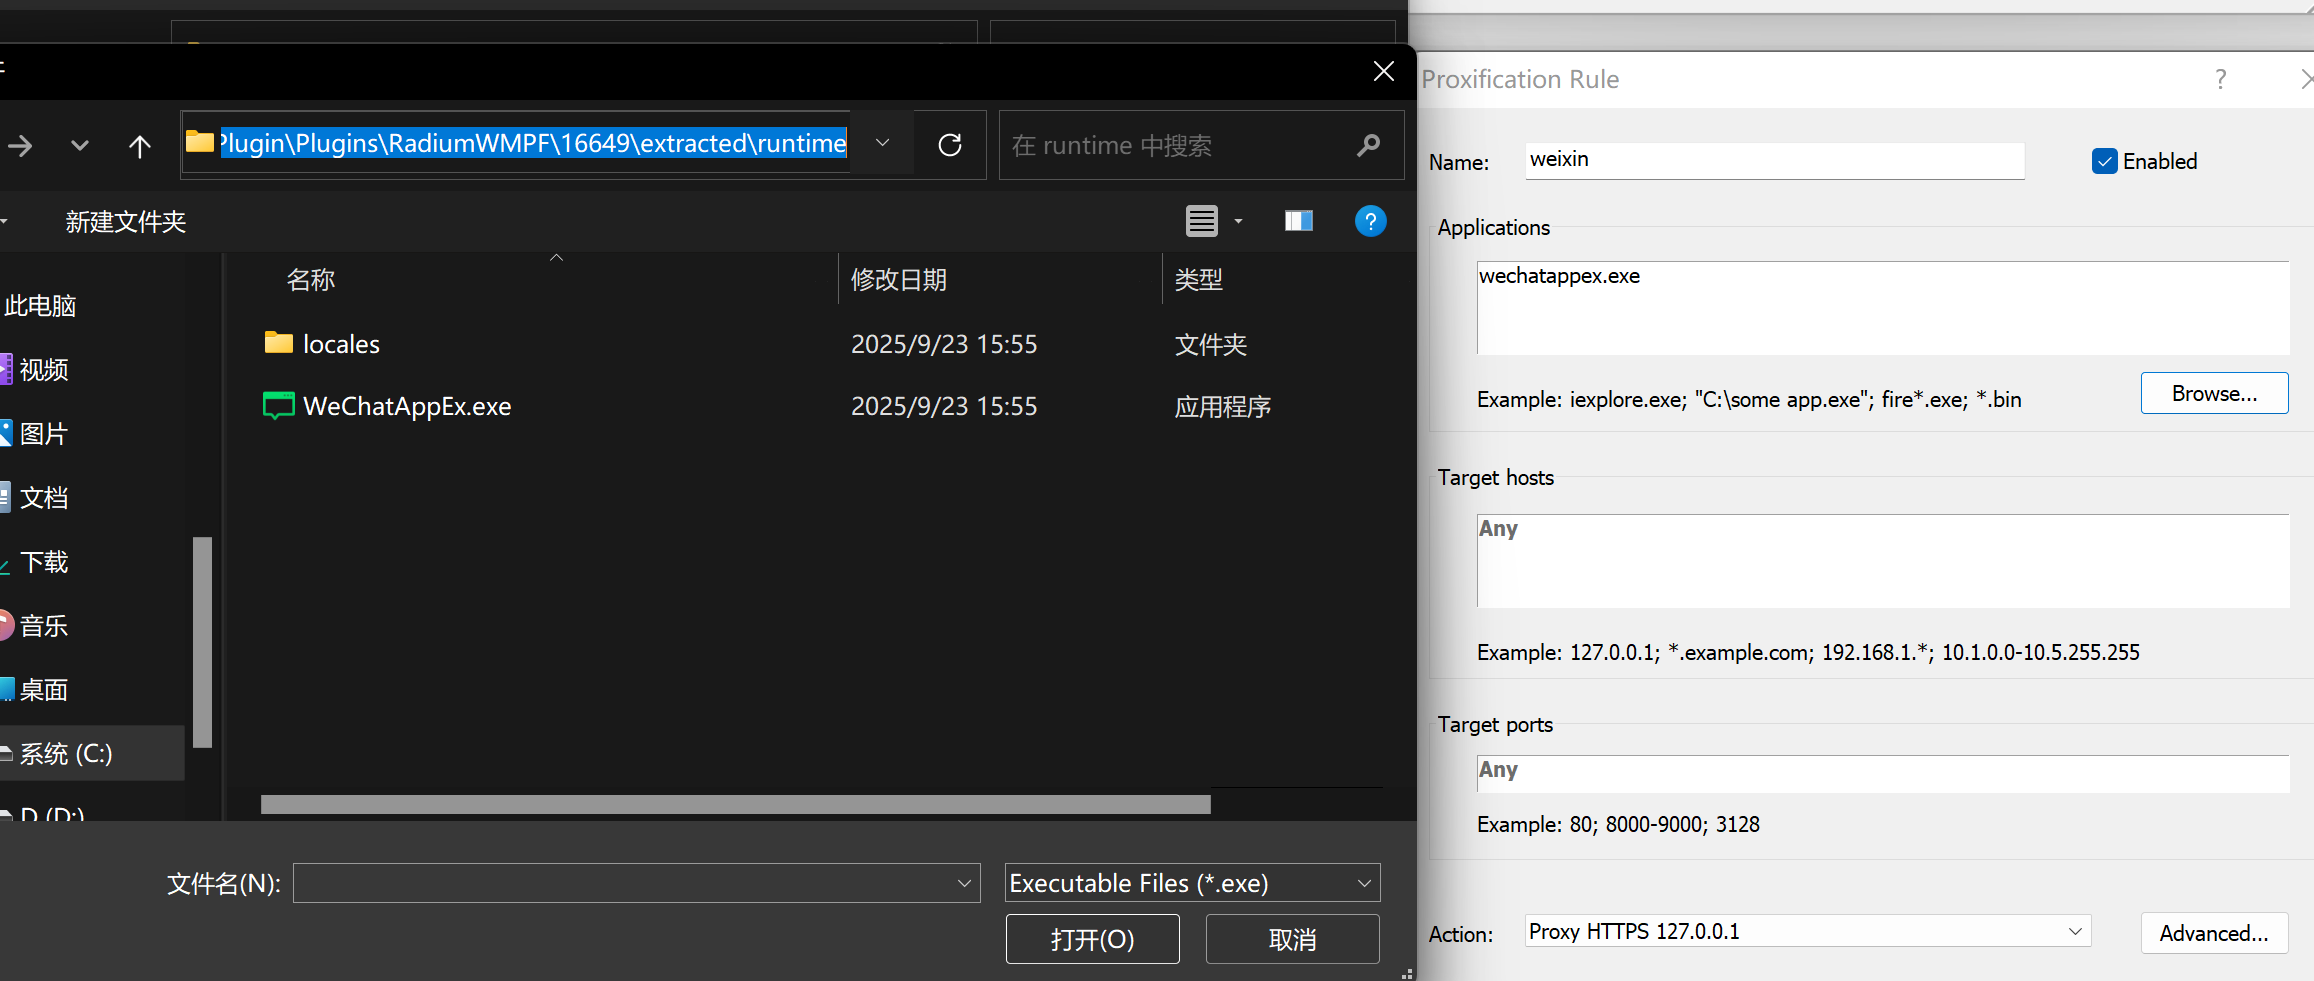Open 桌面 in navigation pane
This screenshot has width=2314, height=981.
pos(44,690)
